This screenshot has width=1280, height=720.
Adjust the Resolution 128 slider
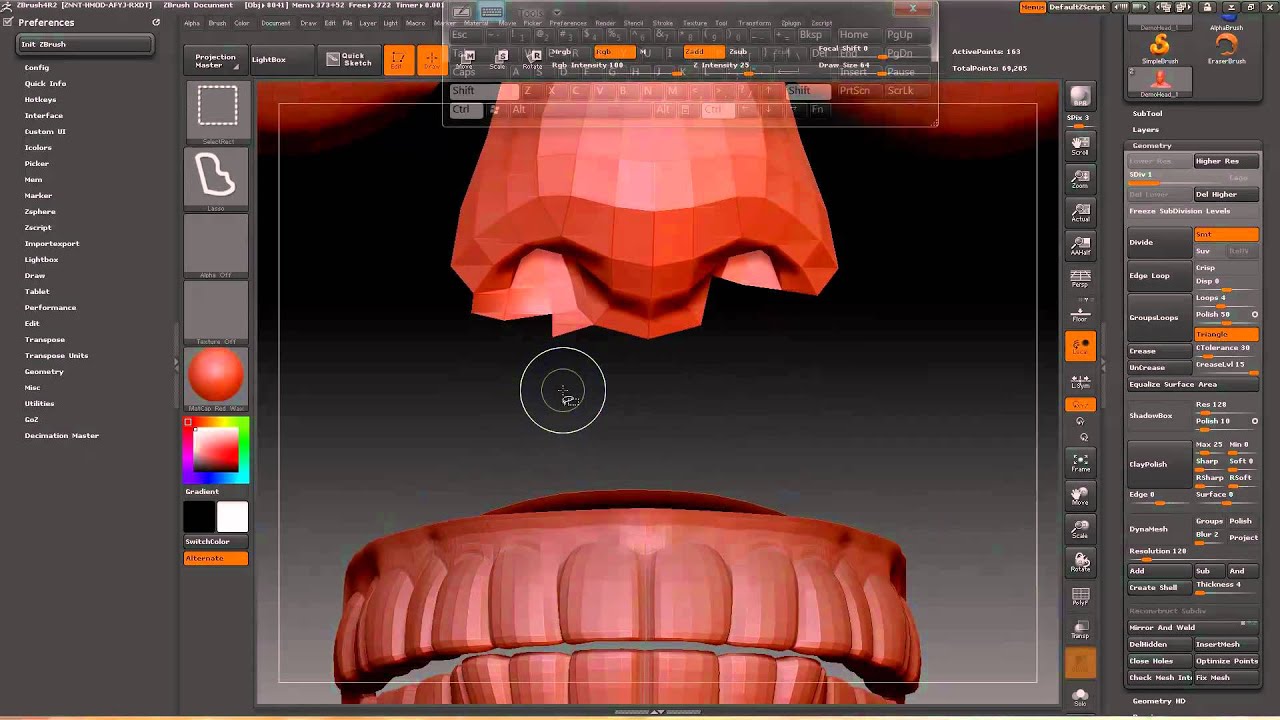tap(1193, 551)
